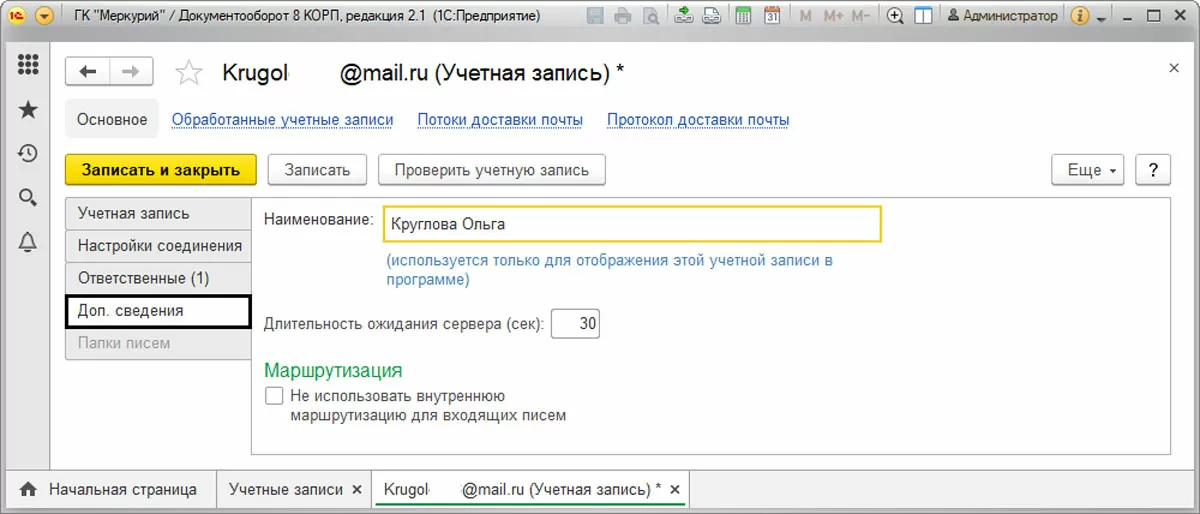Image resolution: width=1200 pixels, height=514 pixels.
Task: Click the Zoom magnifier icon
Action: [896, 16]
